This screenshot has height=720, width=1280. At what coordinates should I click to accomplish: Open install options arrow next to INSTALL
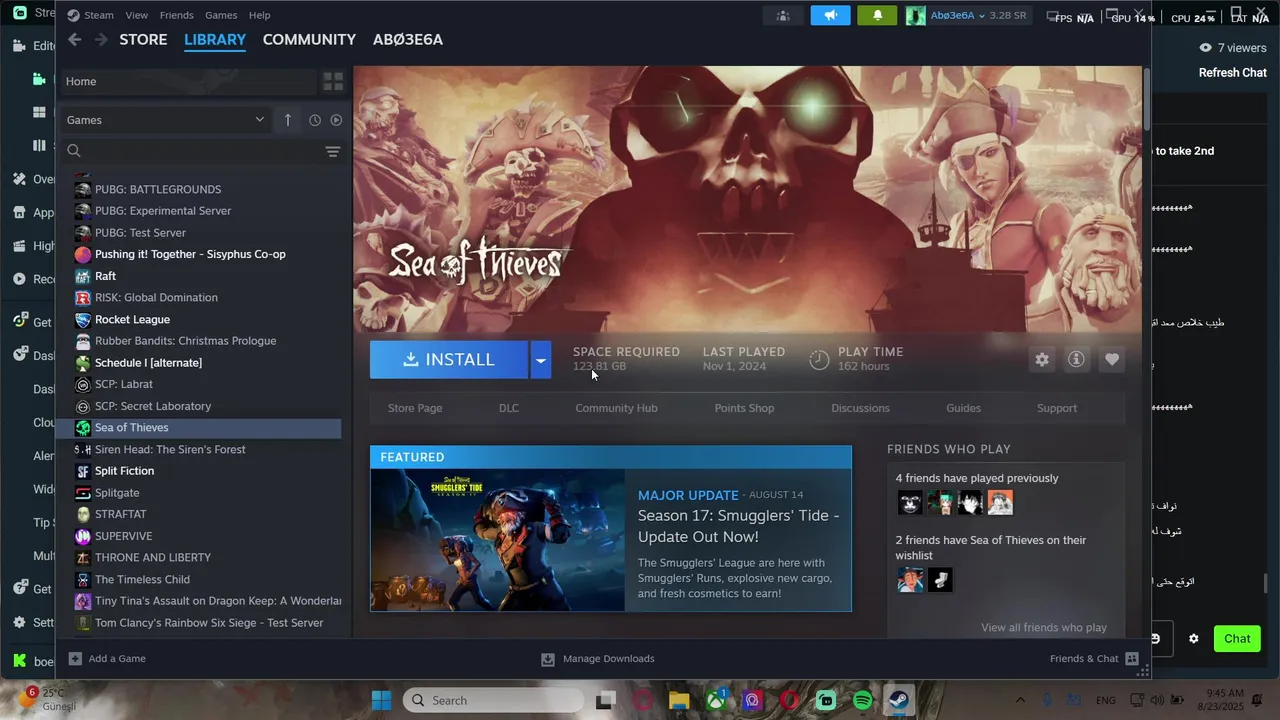click(x=540, y=360)
